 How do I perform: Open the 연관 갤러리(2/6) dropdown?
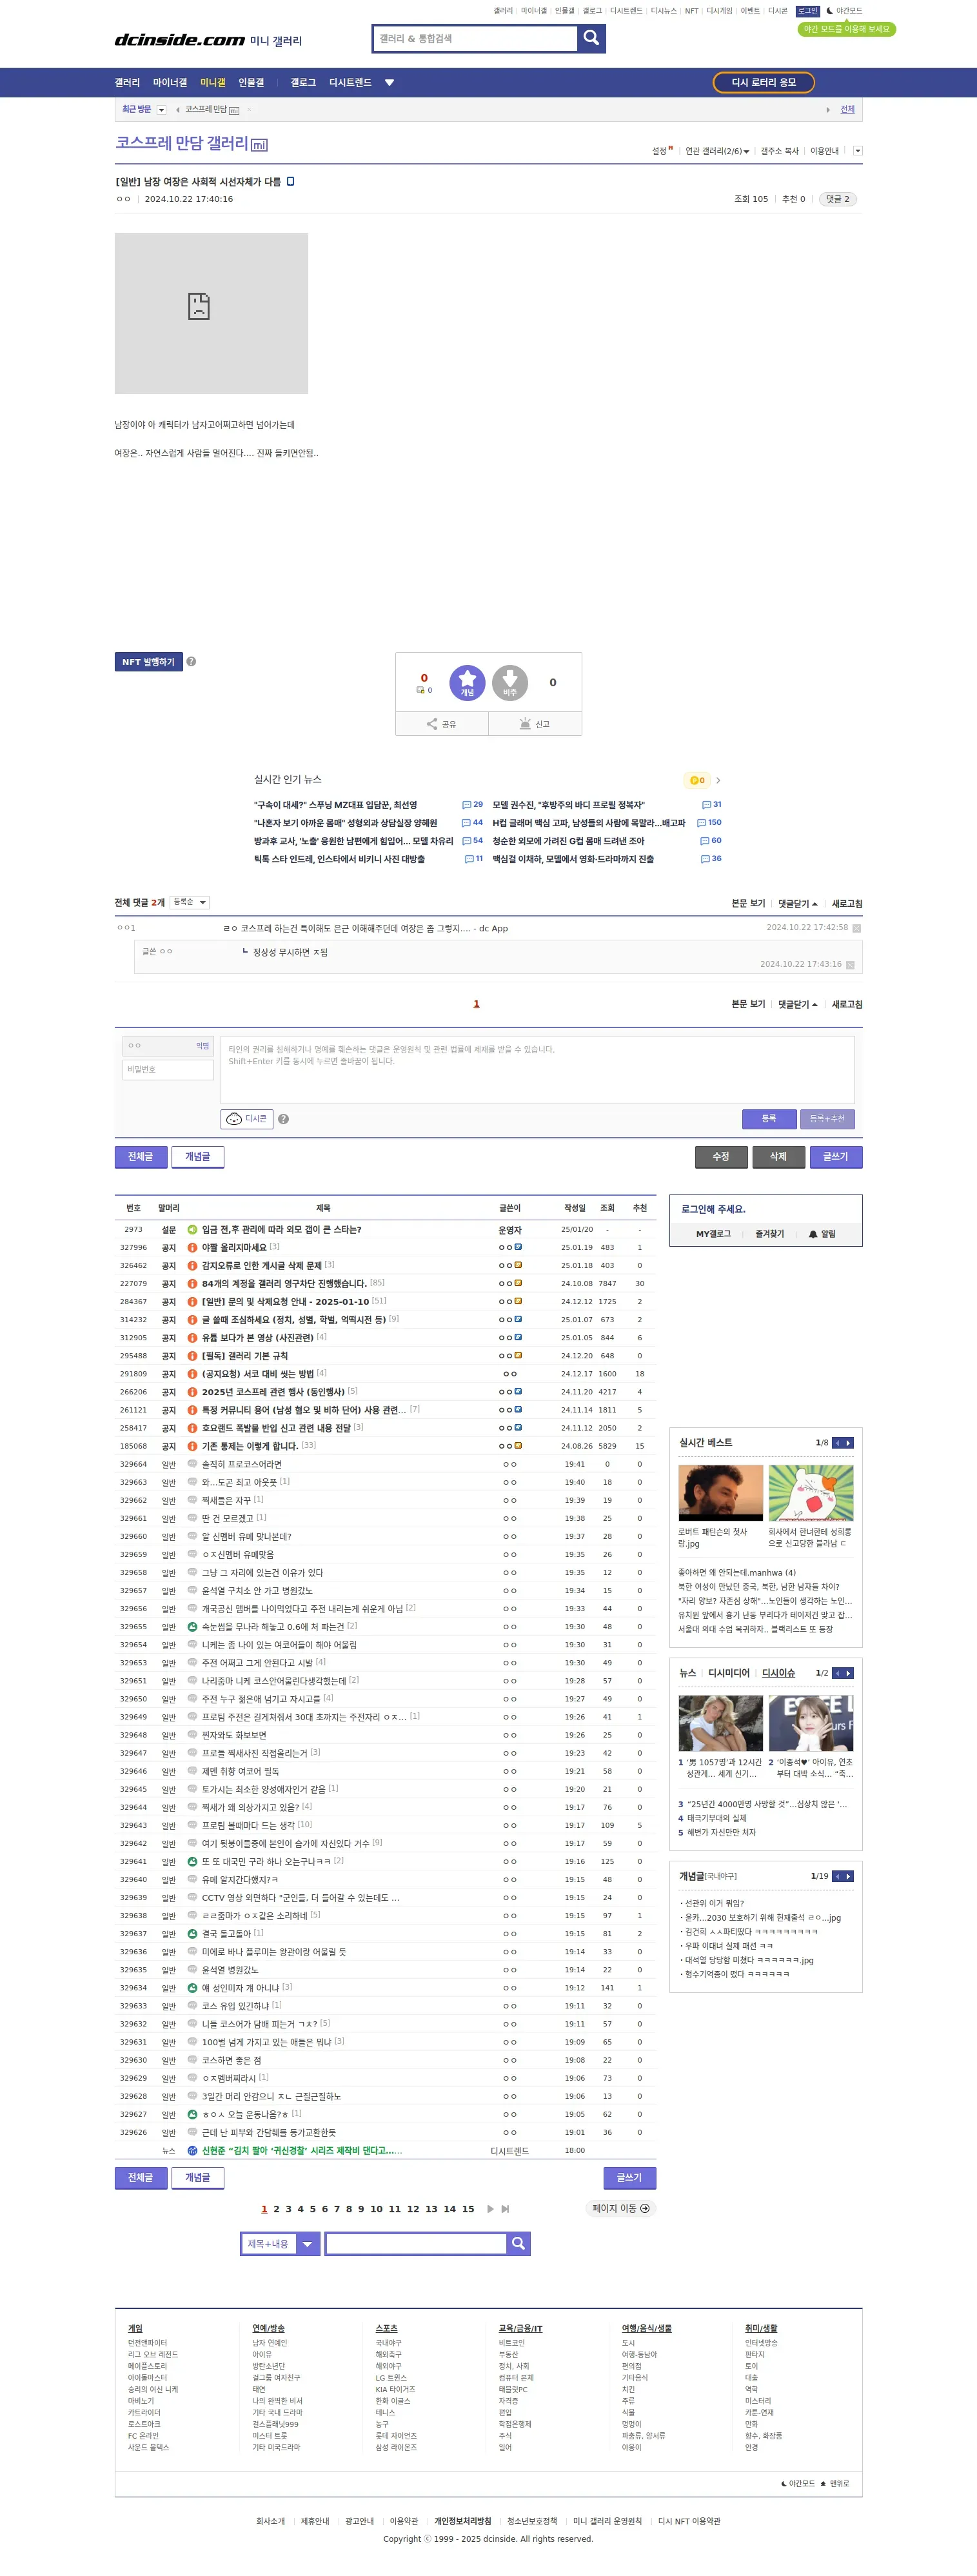click(x=717, y=151)
